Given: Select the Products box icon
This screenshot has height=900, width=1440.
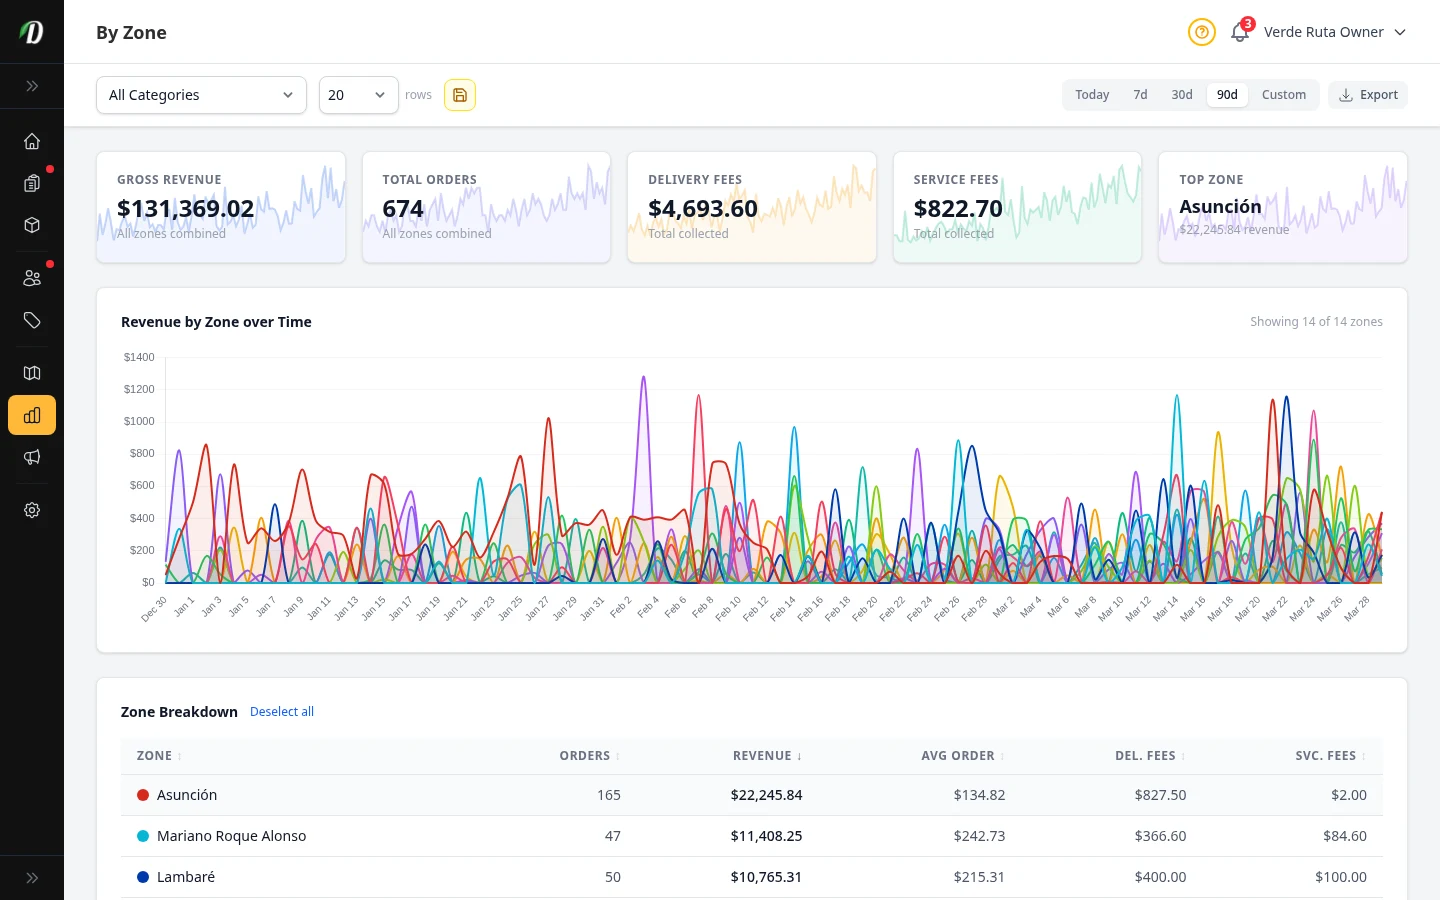Looking at the screenshot, I should pyautogui.click(x=32, y=225).
